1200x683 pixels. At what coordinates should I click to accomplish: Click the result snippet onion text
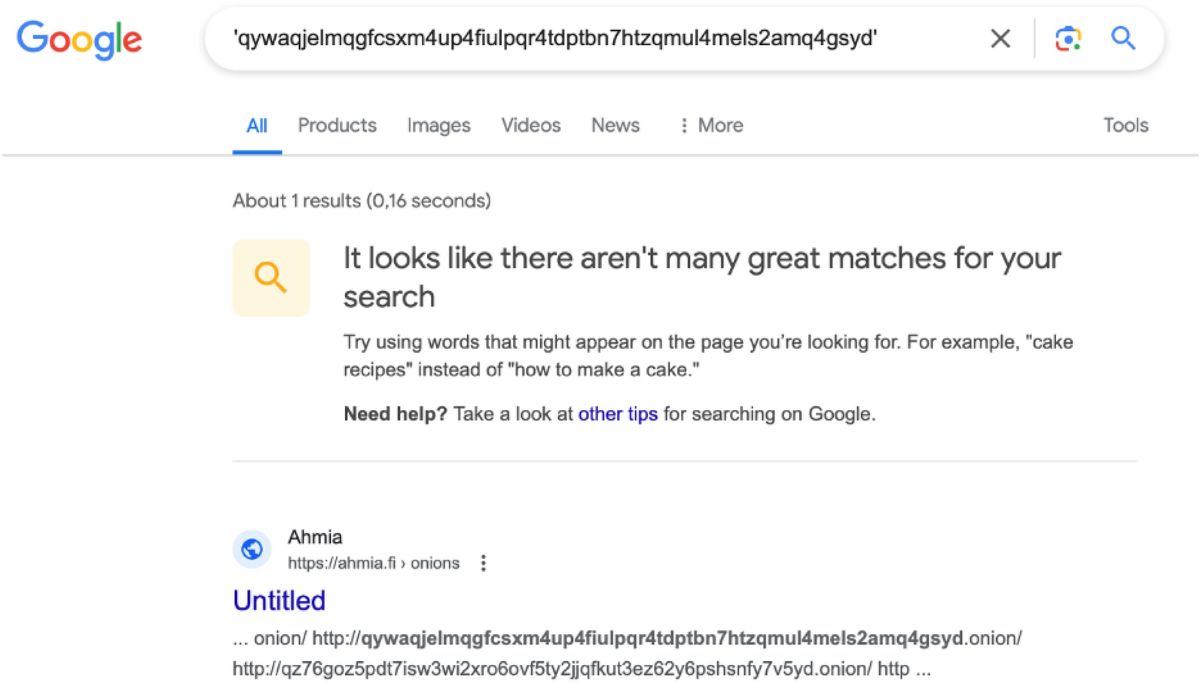pyautogui.click(x=627, y=652)
